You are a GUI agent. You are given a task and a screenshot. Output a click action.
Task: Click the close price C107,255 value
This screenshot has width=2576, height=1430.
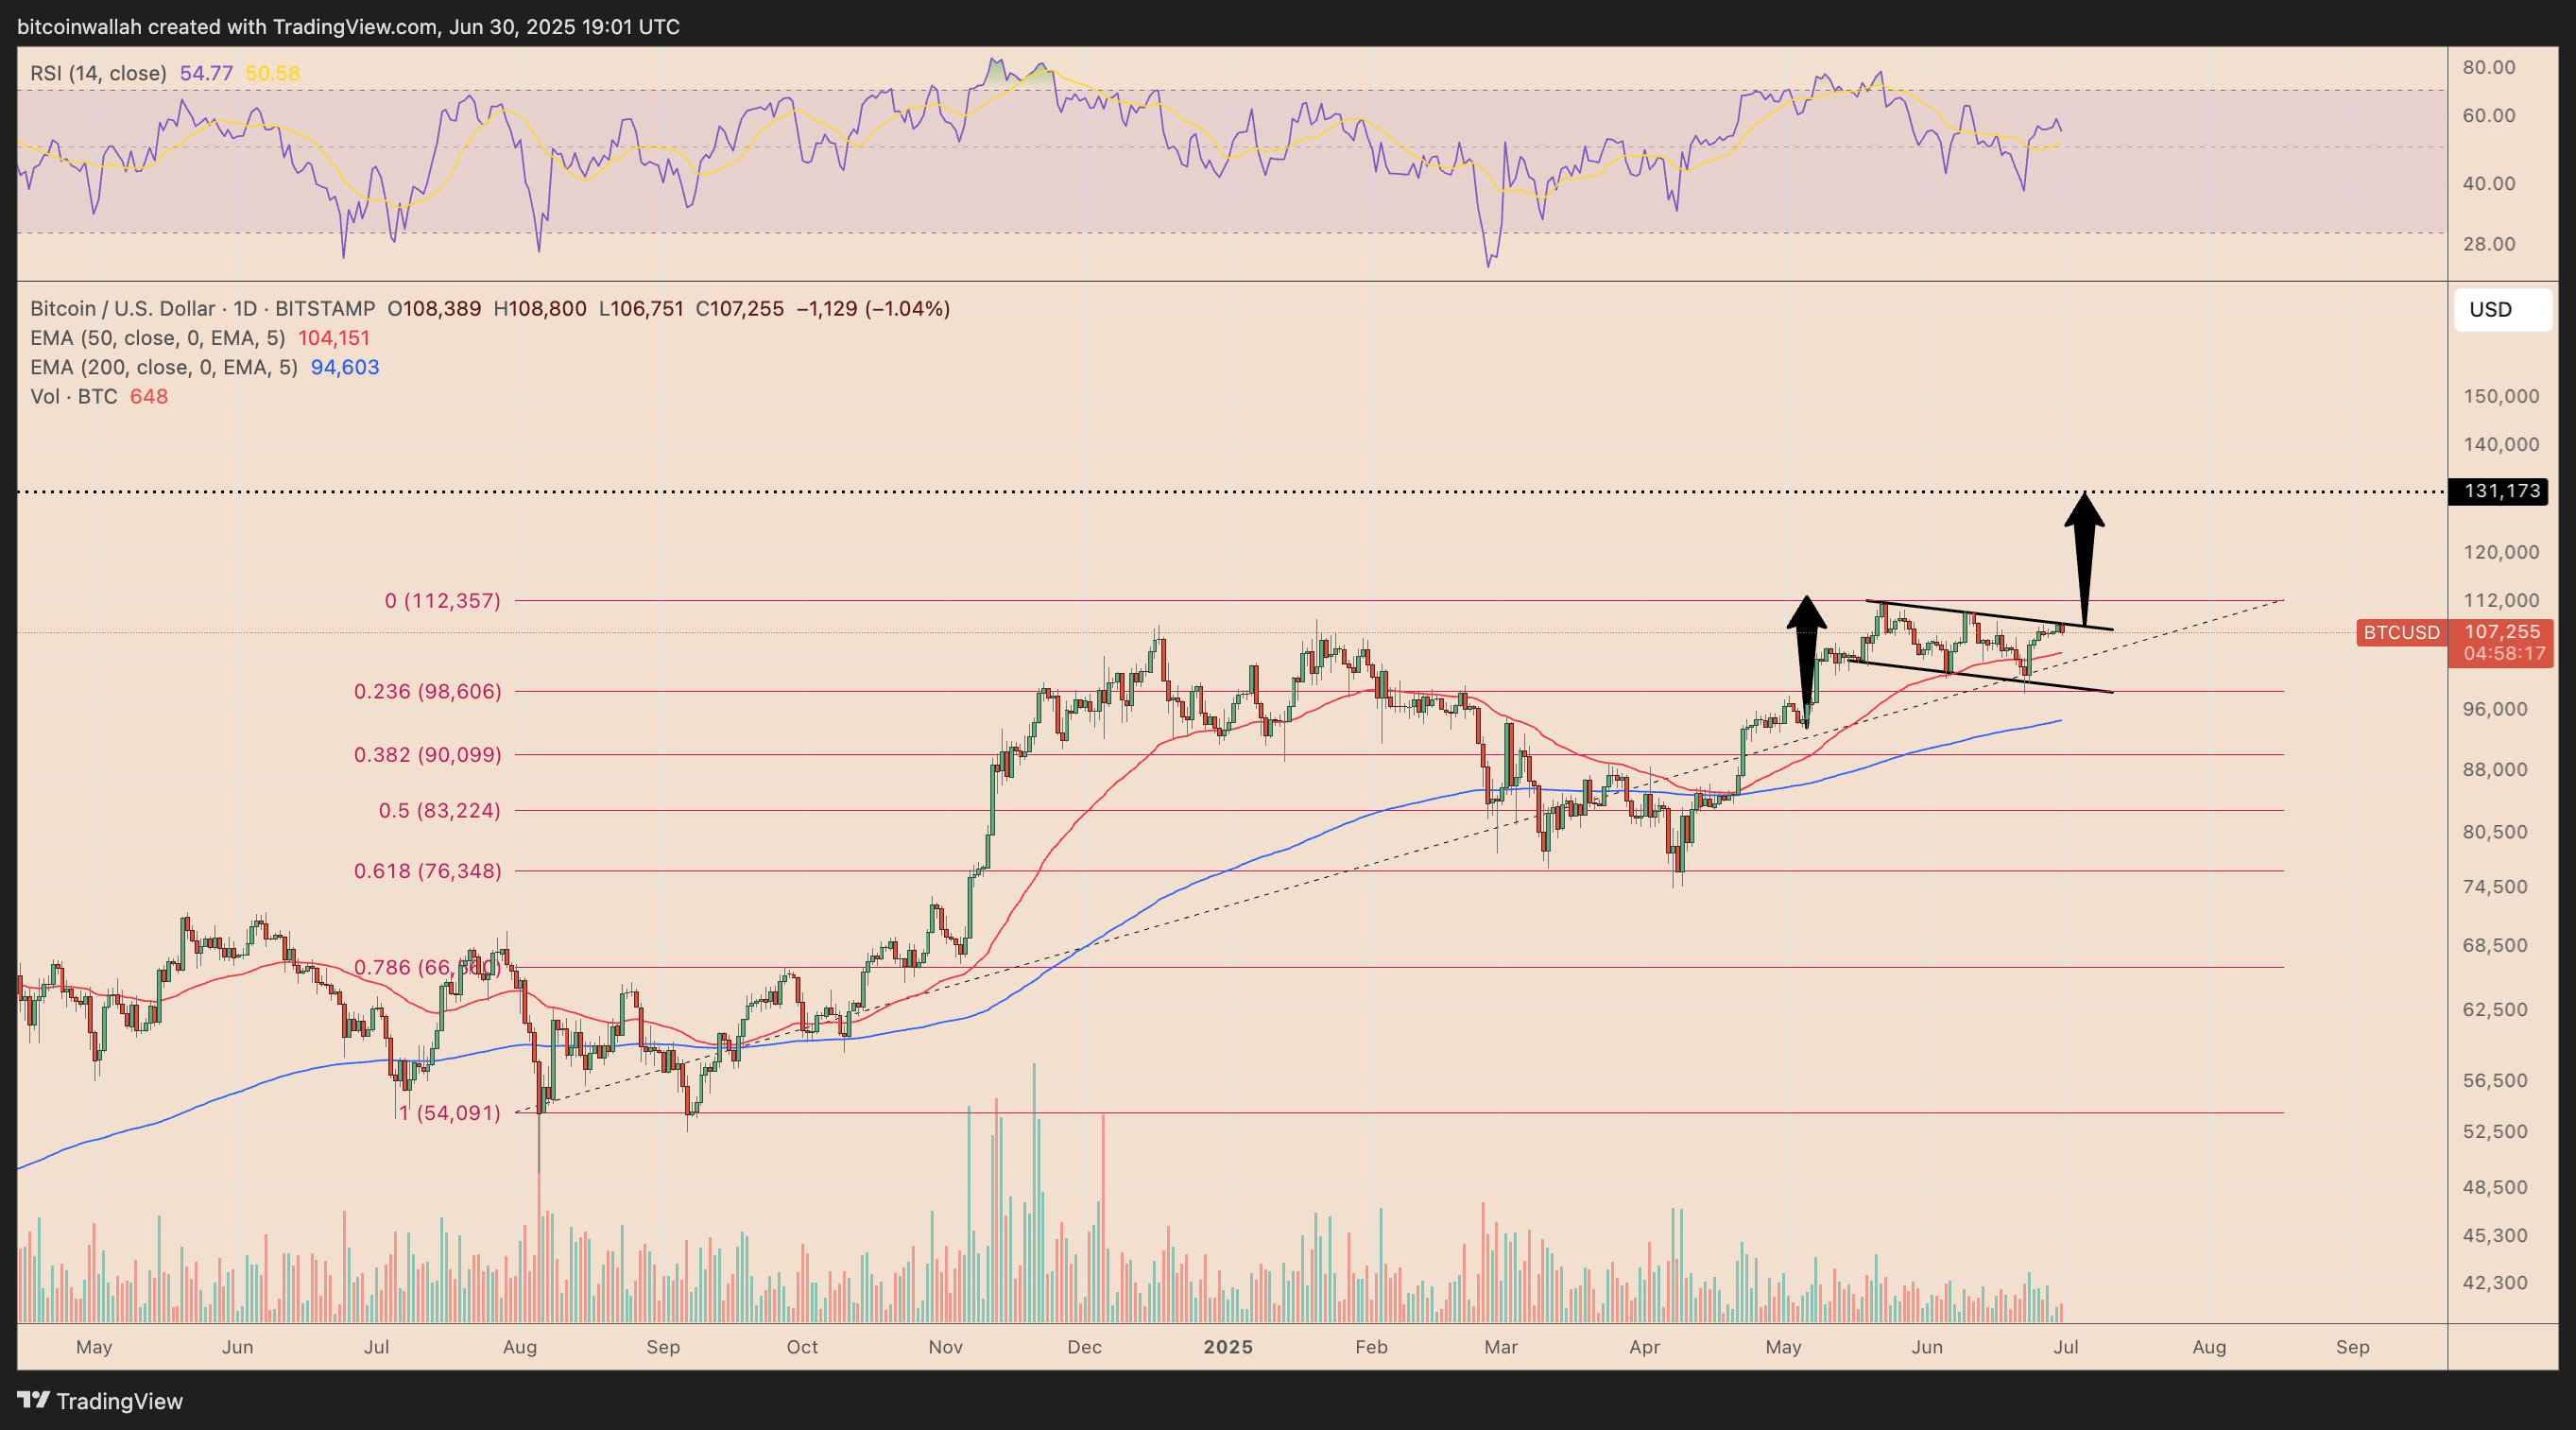point(740,309)
